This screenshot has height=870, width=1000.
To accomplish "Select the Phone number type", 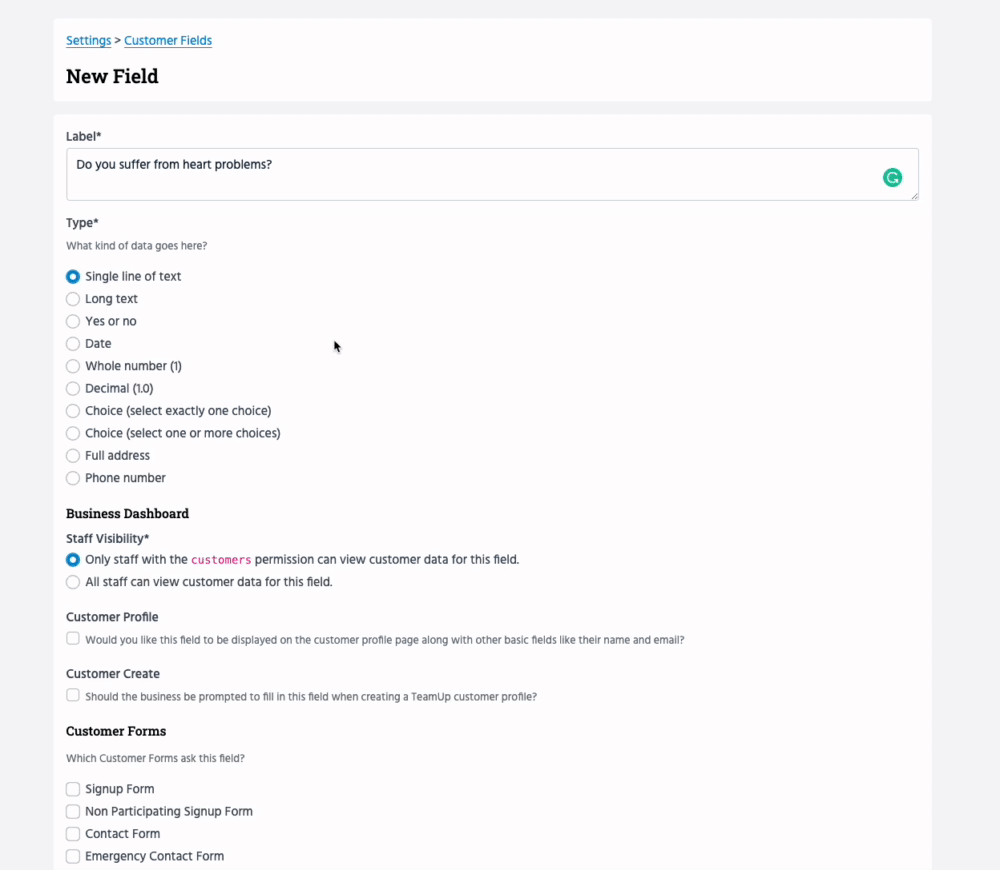I will point(73,479).
